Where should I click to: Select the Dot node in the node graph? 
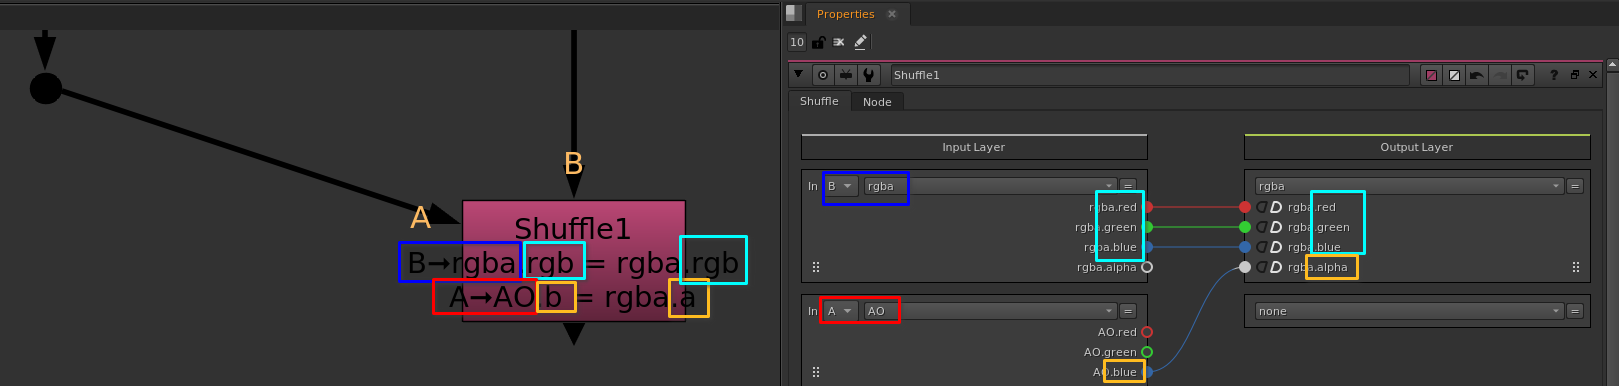(x=46, y=88)
